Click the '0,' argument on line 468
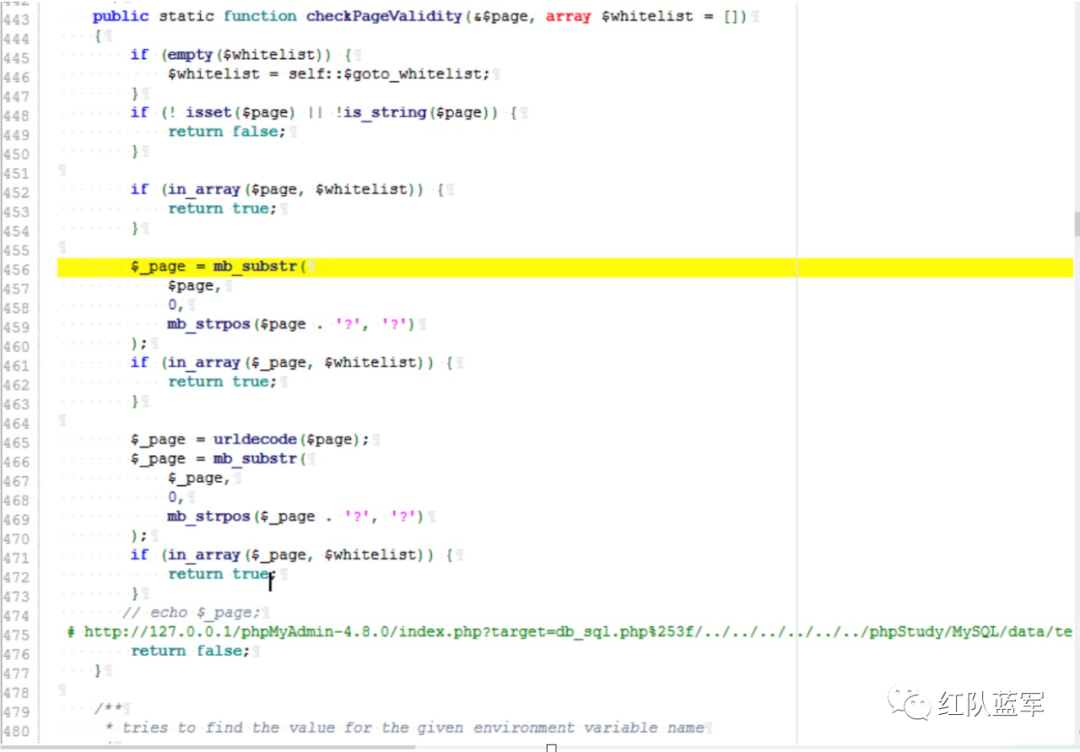 coord(176,497)
